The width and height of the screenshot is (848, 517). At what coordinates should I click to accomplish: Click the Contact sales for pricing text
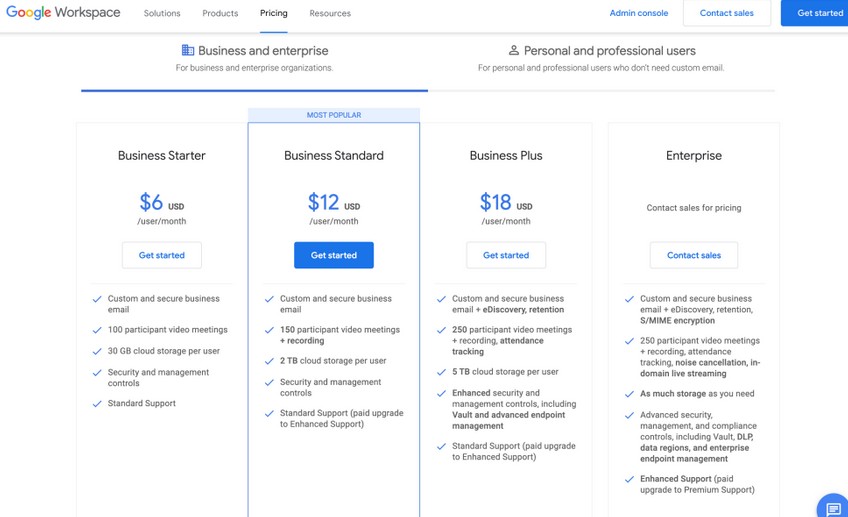point(694,208)
